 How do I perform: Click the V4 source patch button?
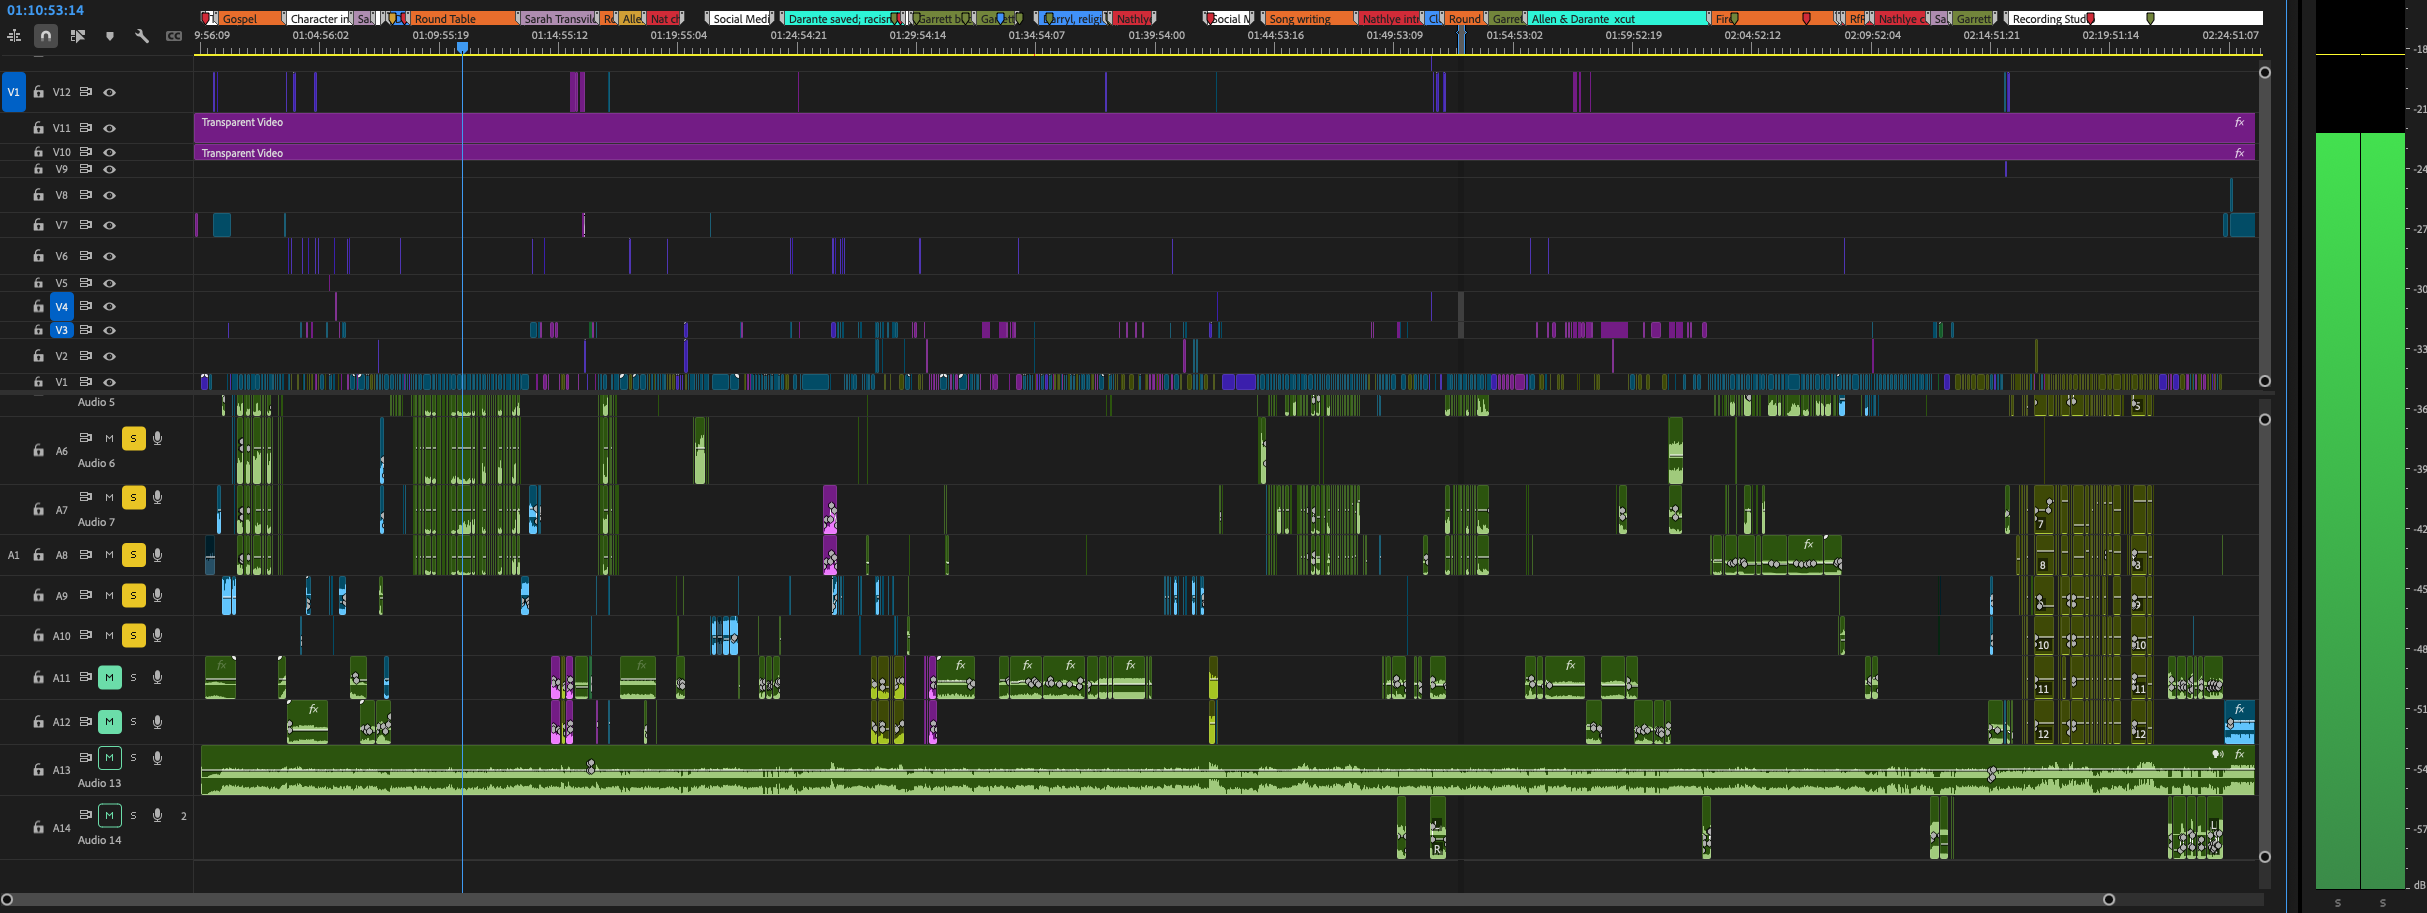(61, 307)
